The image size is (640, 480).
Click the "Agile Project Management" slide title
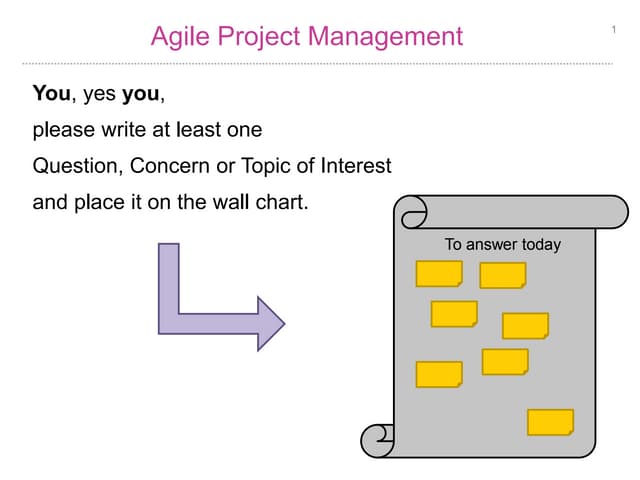point(306,37)
